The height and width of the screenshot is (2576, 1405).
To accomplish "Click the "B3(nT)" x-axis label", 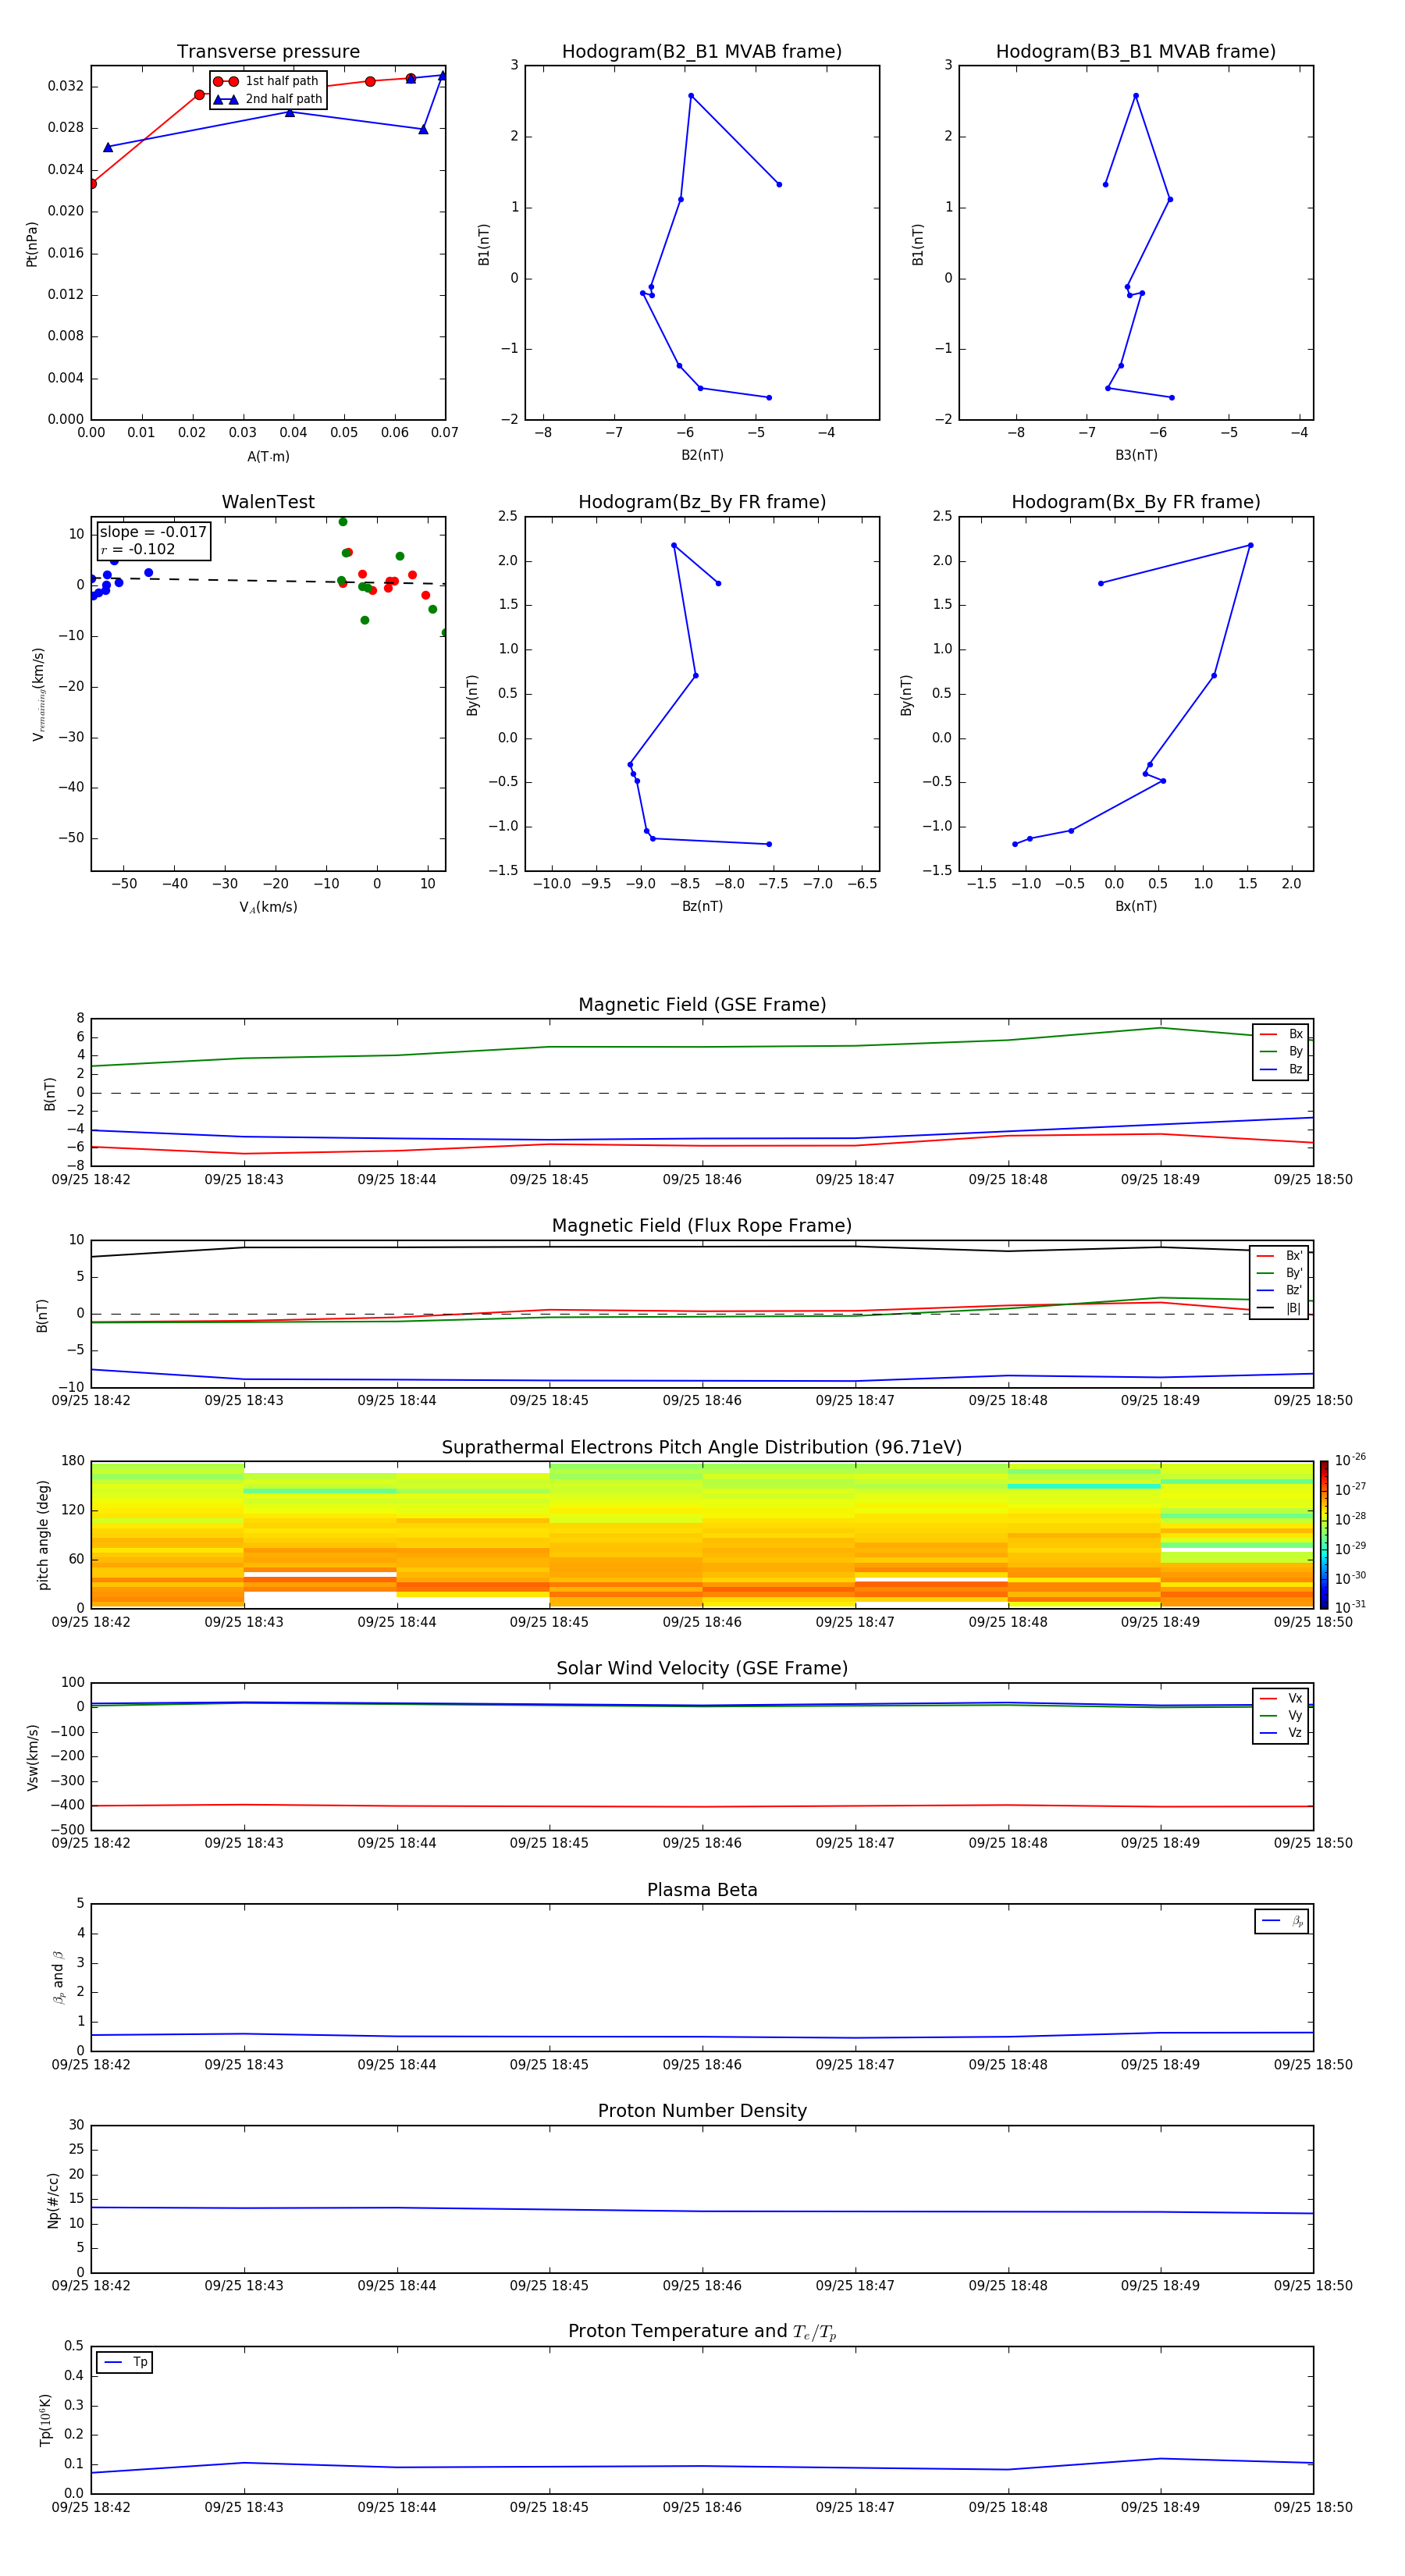I will tap(1136, 455).
